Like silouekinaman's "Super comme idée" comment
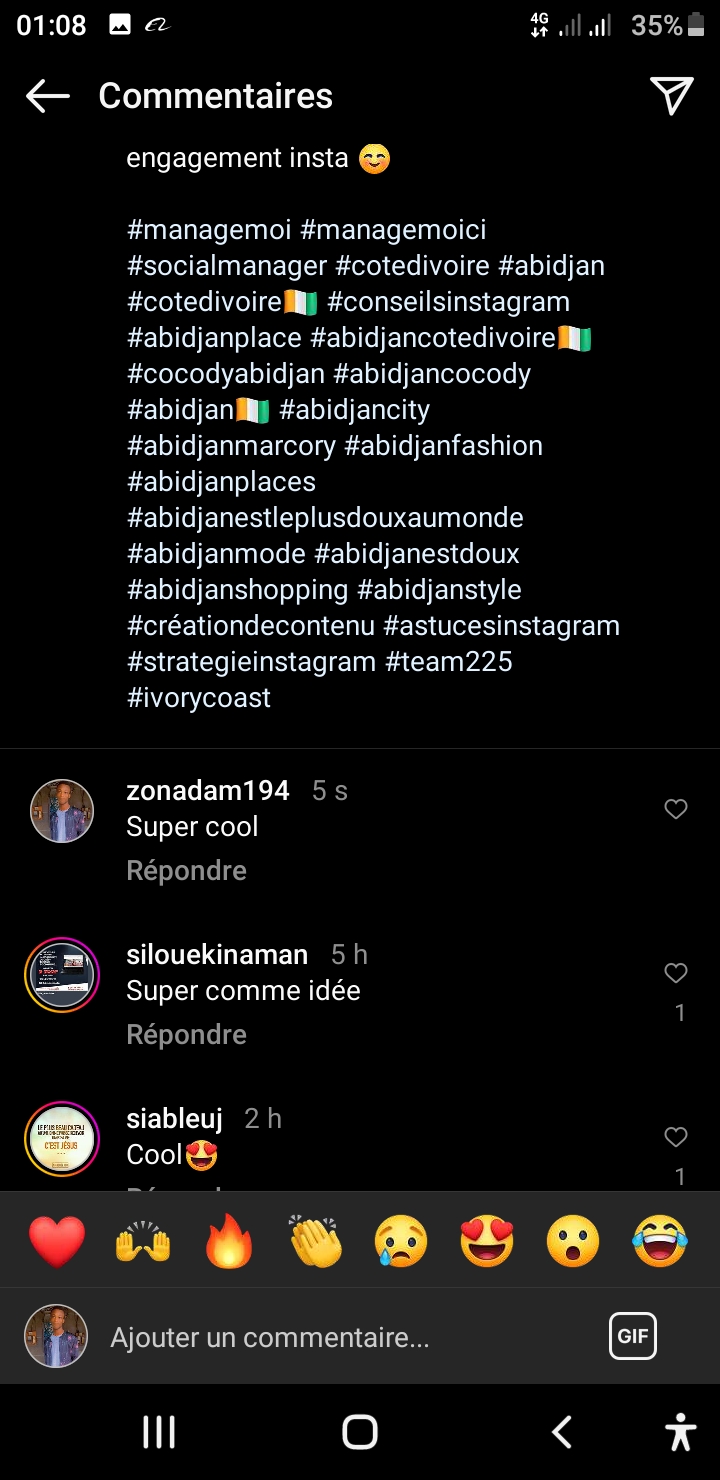This screenshot has width=720, height=1480. point(676,973)
